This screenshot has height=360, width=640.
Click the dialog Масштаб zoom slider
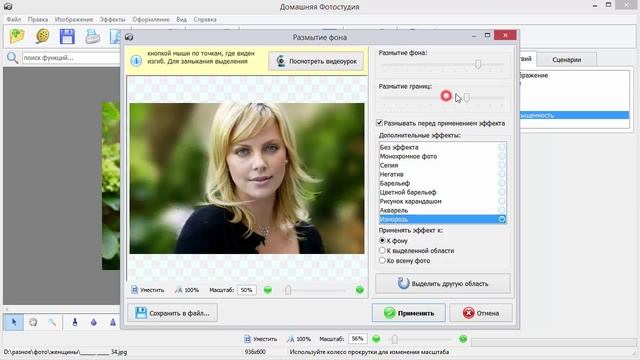pyautogui.click(x=288, y=290)
